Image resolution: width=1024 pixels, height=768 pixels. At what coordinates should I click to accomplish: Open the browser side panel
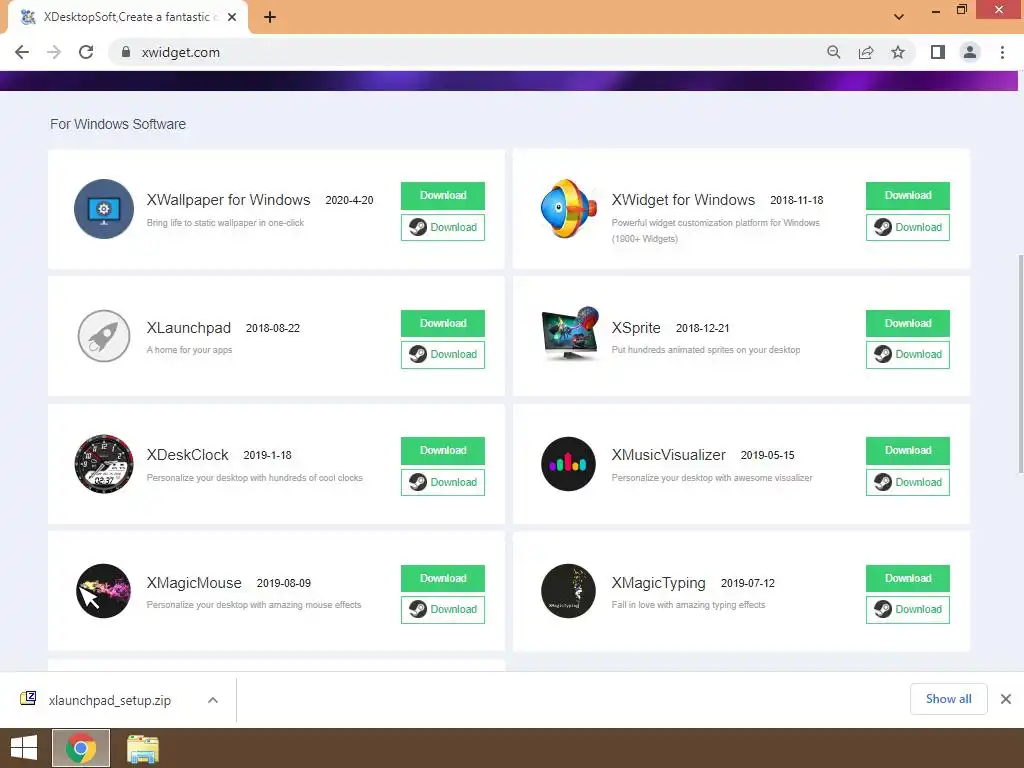coord(938,52)
